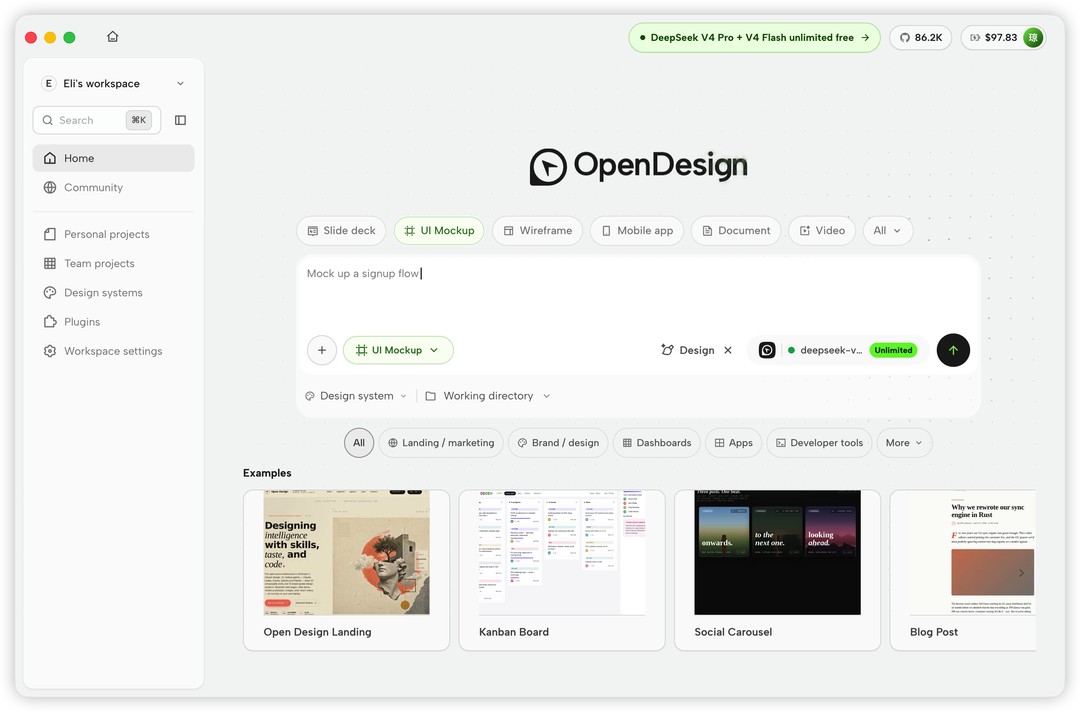Image resolution: width=1080 pixels, height=712 pixels.
Task: Select the Wireframe chip
Action: [x=537, y=231]
